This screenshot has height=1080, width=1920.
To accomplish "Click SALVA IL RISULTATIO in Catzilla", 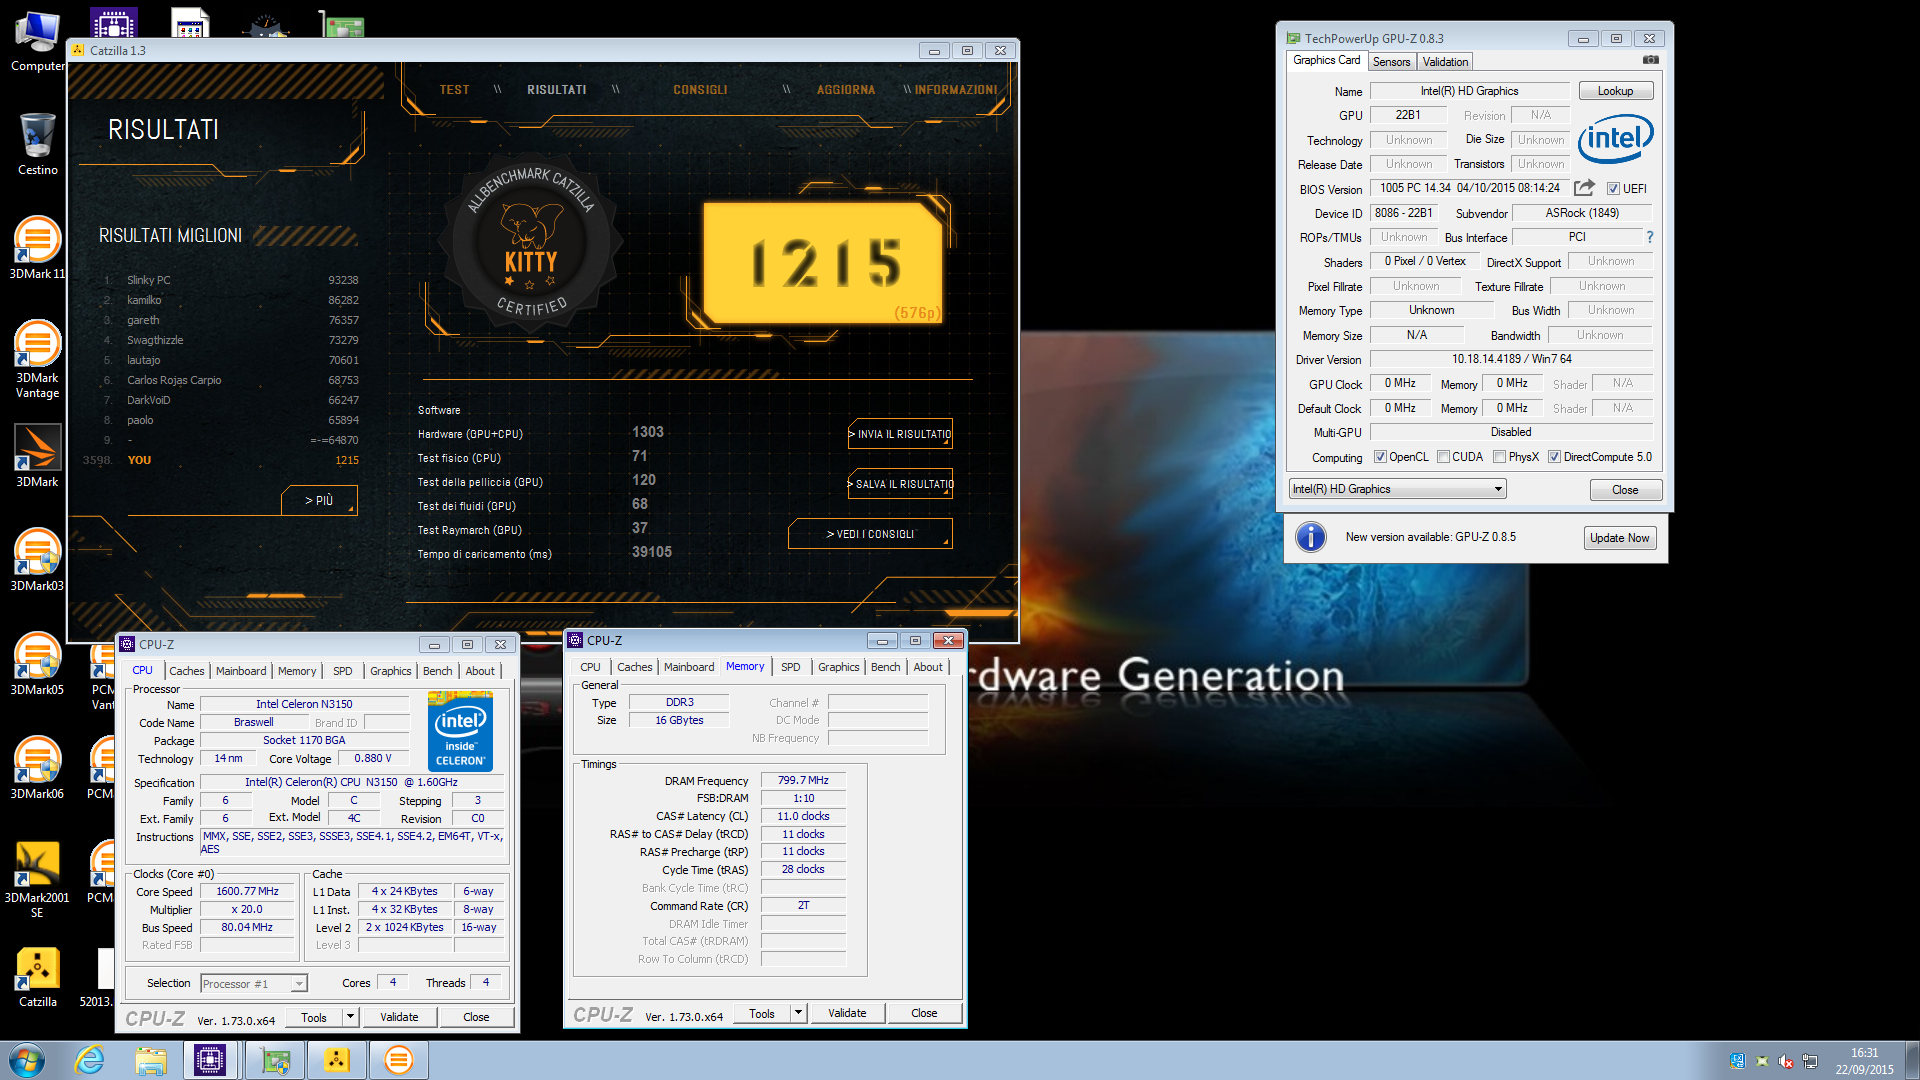I will point(900,484).
